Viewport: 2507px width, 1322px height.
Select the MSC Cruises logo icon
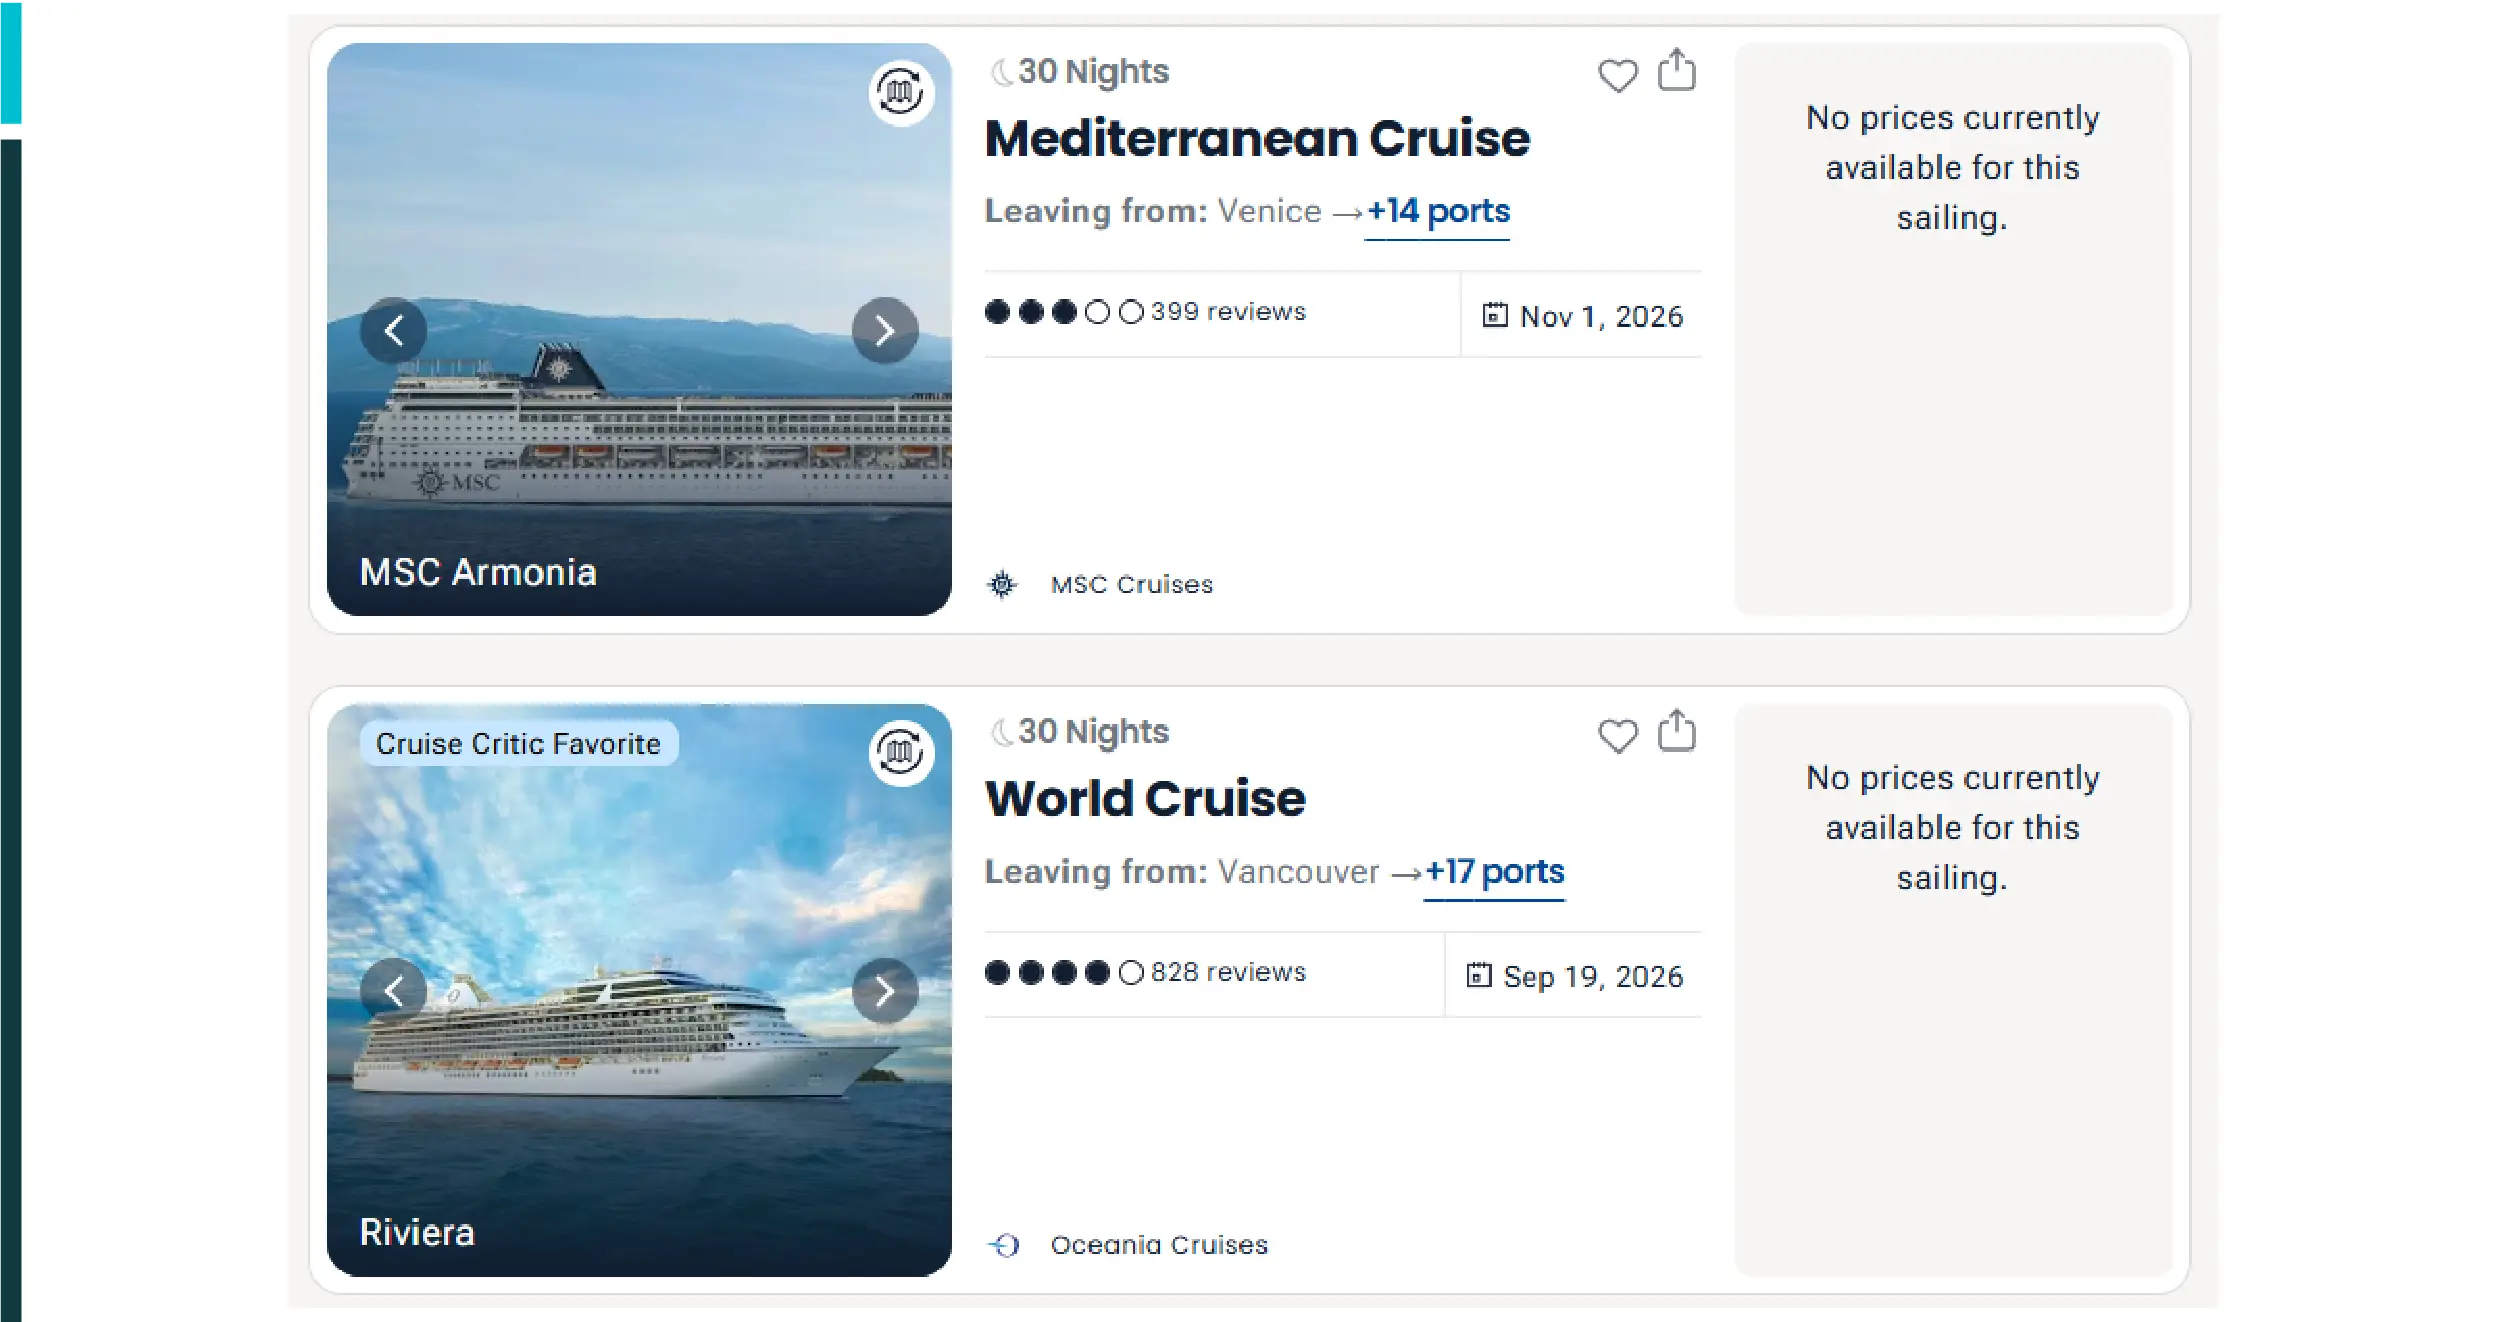pyautogui.click(x=1003, y=584)
